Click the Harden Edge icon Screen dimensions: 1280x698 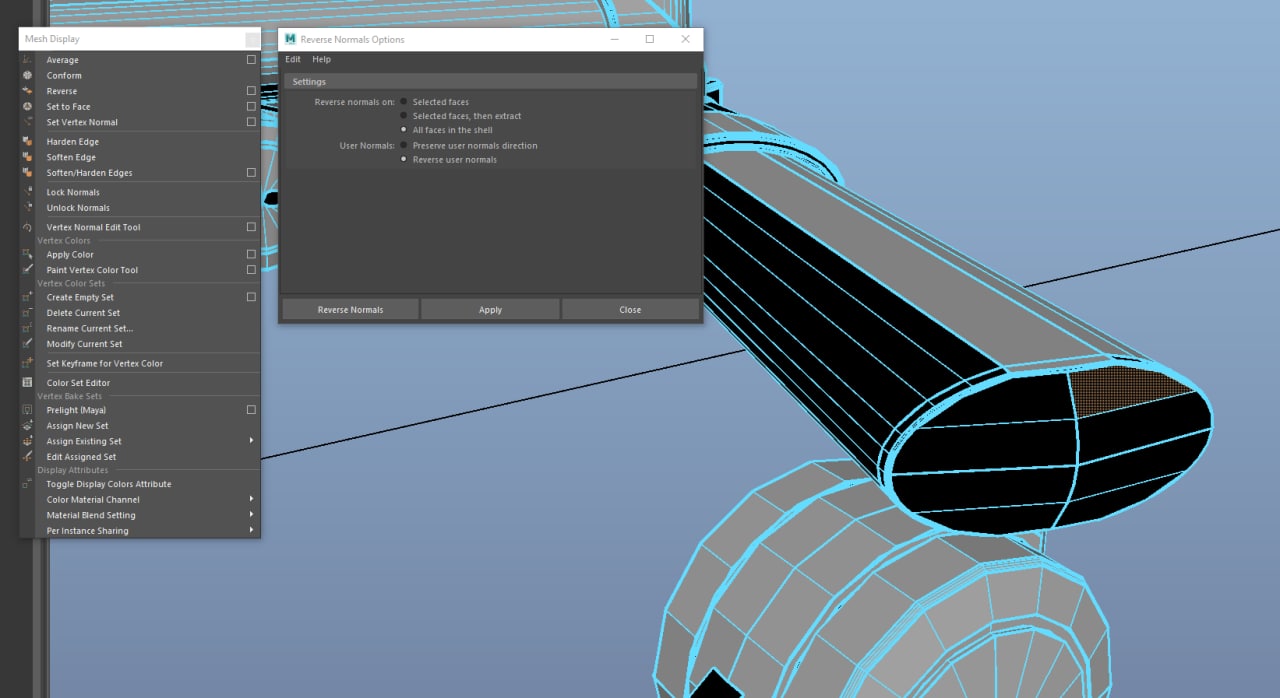(27, 142)
